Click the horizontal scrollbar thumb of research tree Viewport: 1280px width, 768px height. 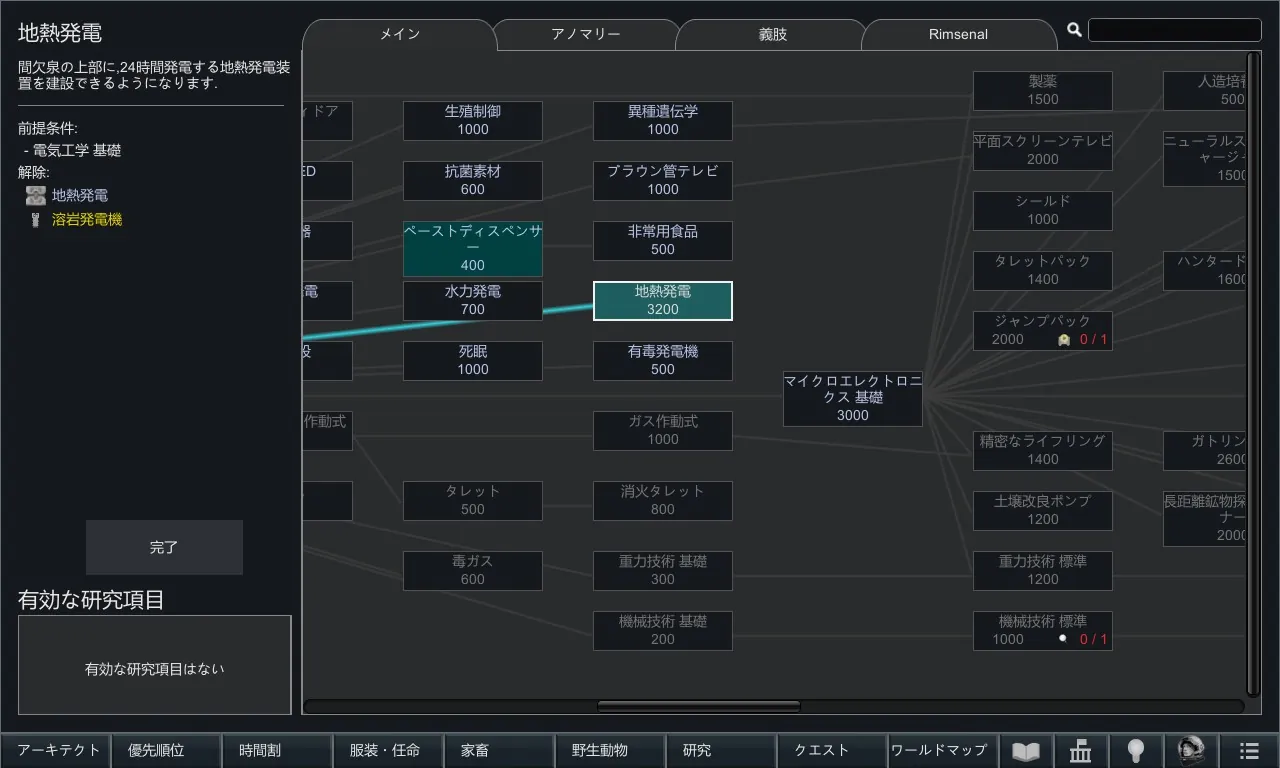(x=698, y=706)
